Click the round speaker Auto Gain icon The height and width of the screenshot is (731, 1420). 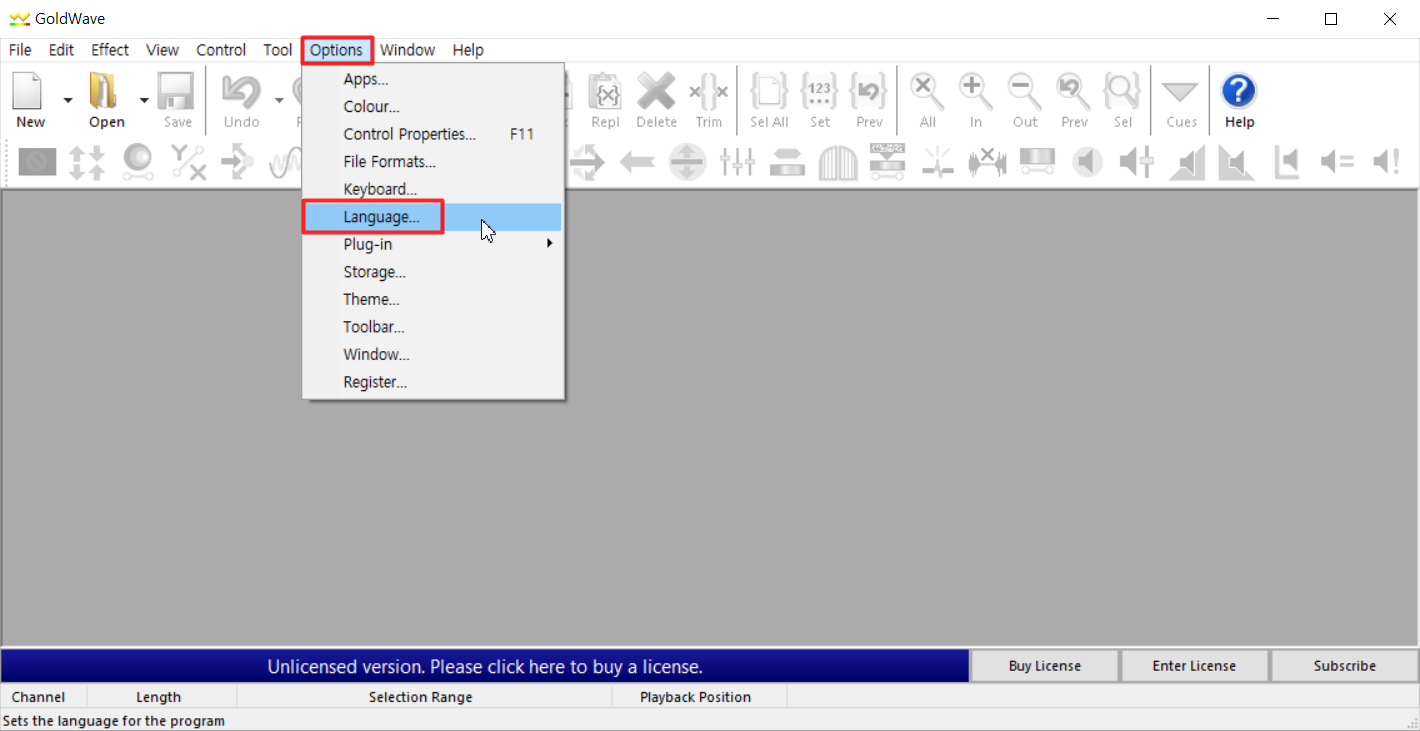[1087, 162]
